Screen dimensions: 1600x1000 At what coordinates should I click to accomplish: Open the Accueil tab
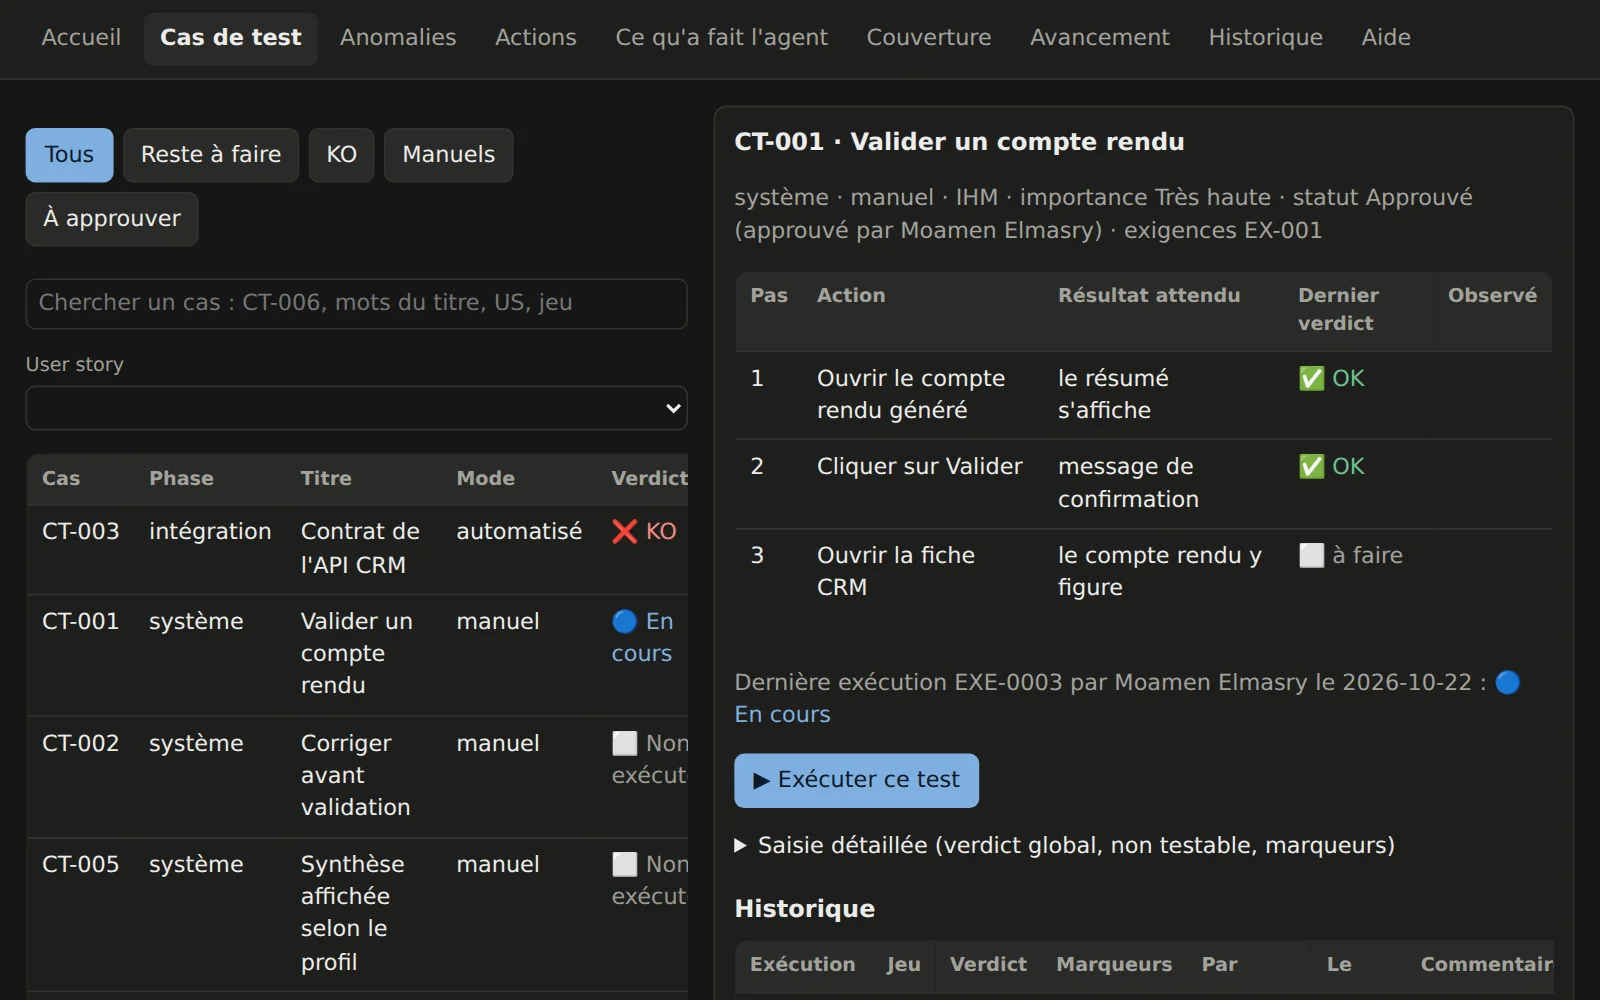[x=81, y=38]
